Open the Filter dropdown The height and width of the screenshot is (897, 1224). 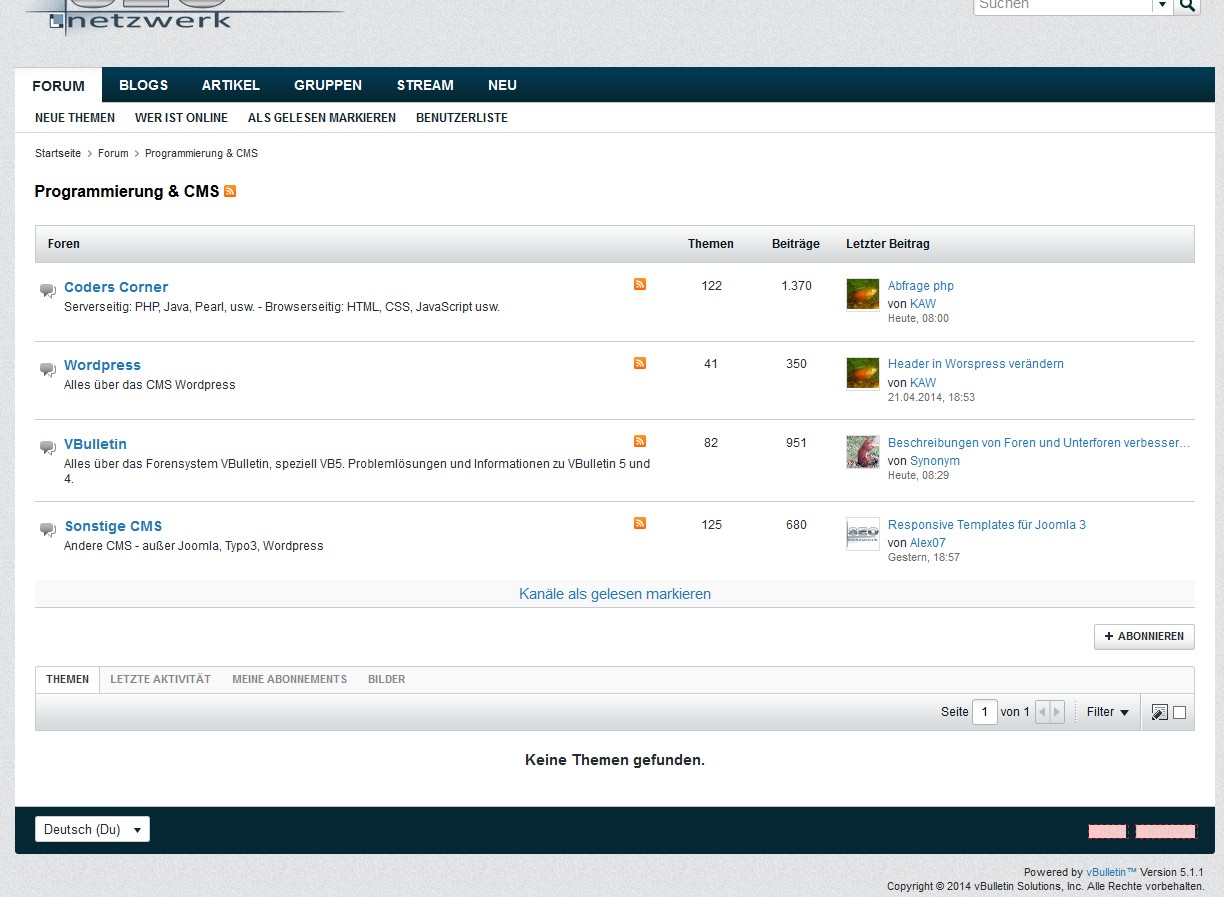point(1107,712)
